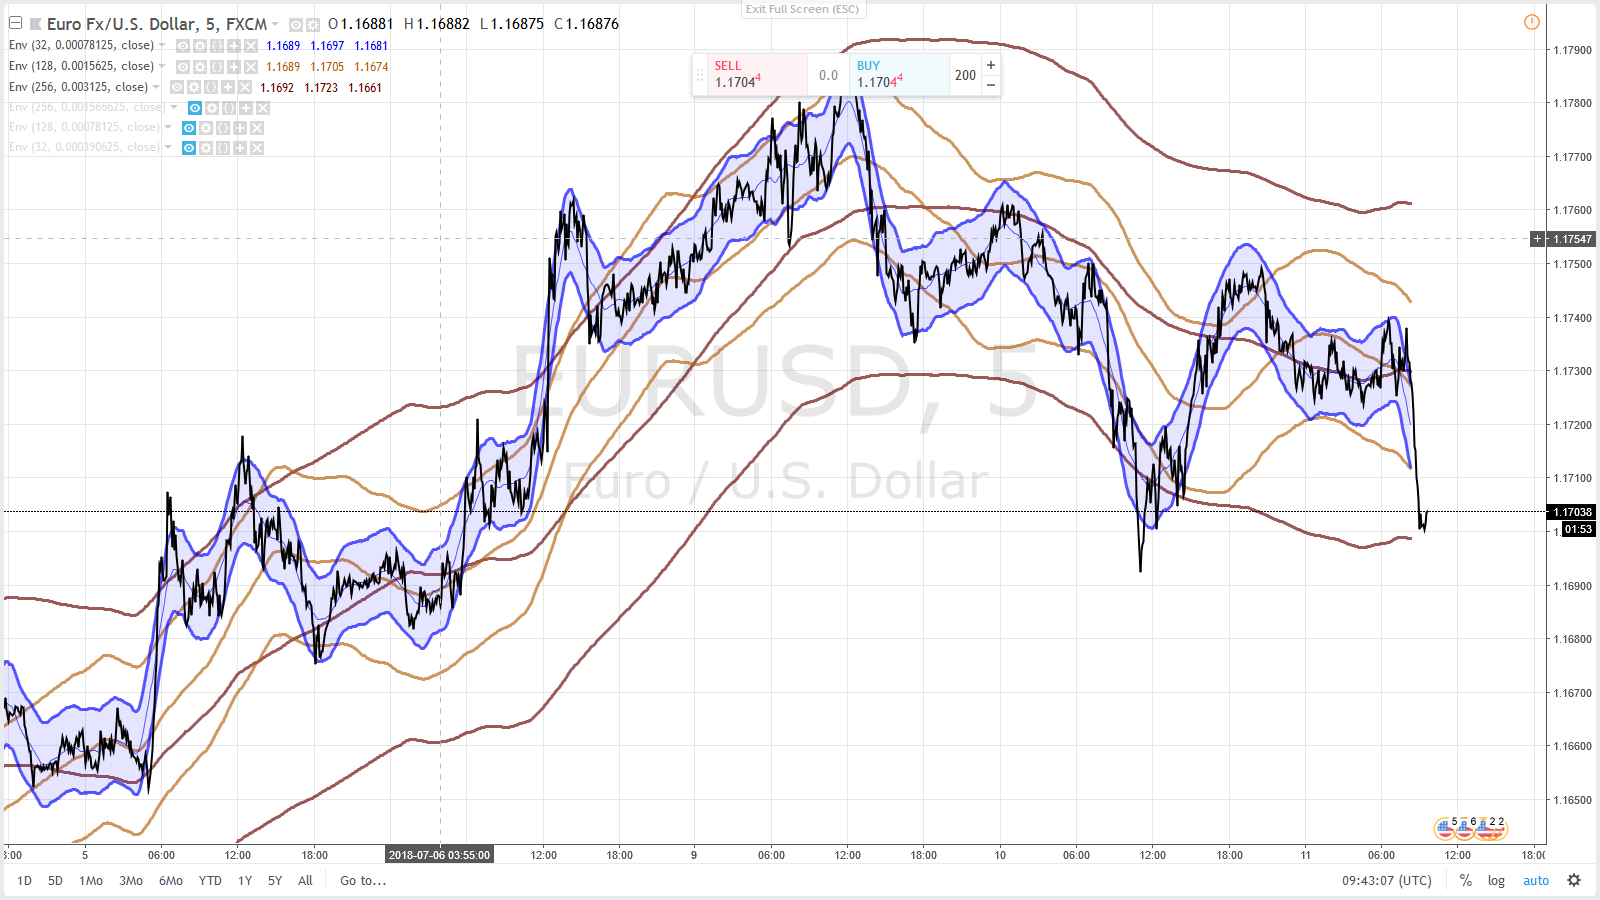1600x900 pixels.
Task: Show the hidden Env (32, 0.000390625, close) indicator
Action: (x=189, y=148)
